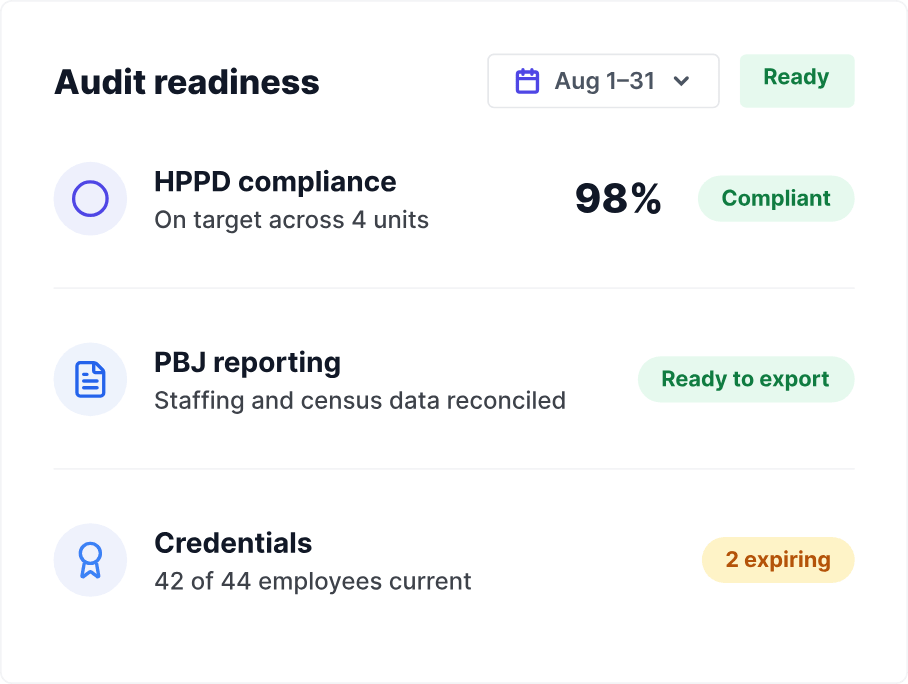Click the green Ready status badge
Screen dimensions: 908x684
[x=797, y=81]
